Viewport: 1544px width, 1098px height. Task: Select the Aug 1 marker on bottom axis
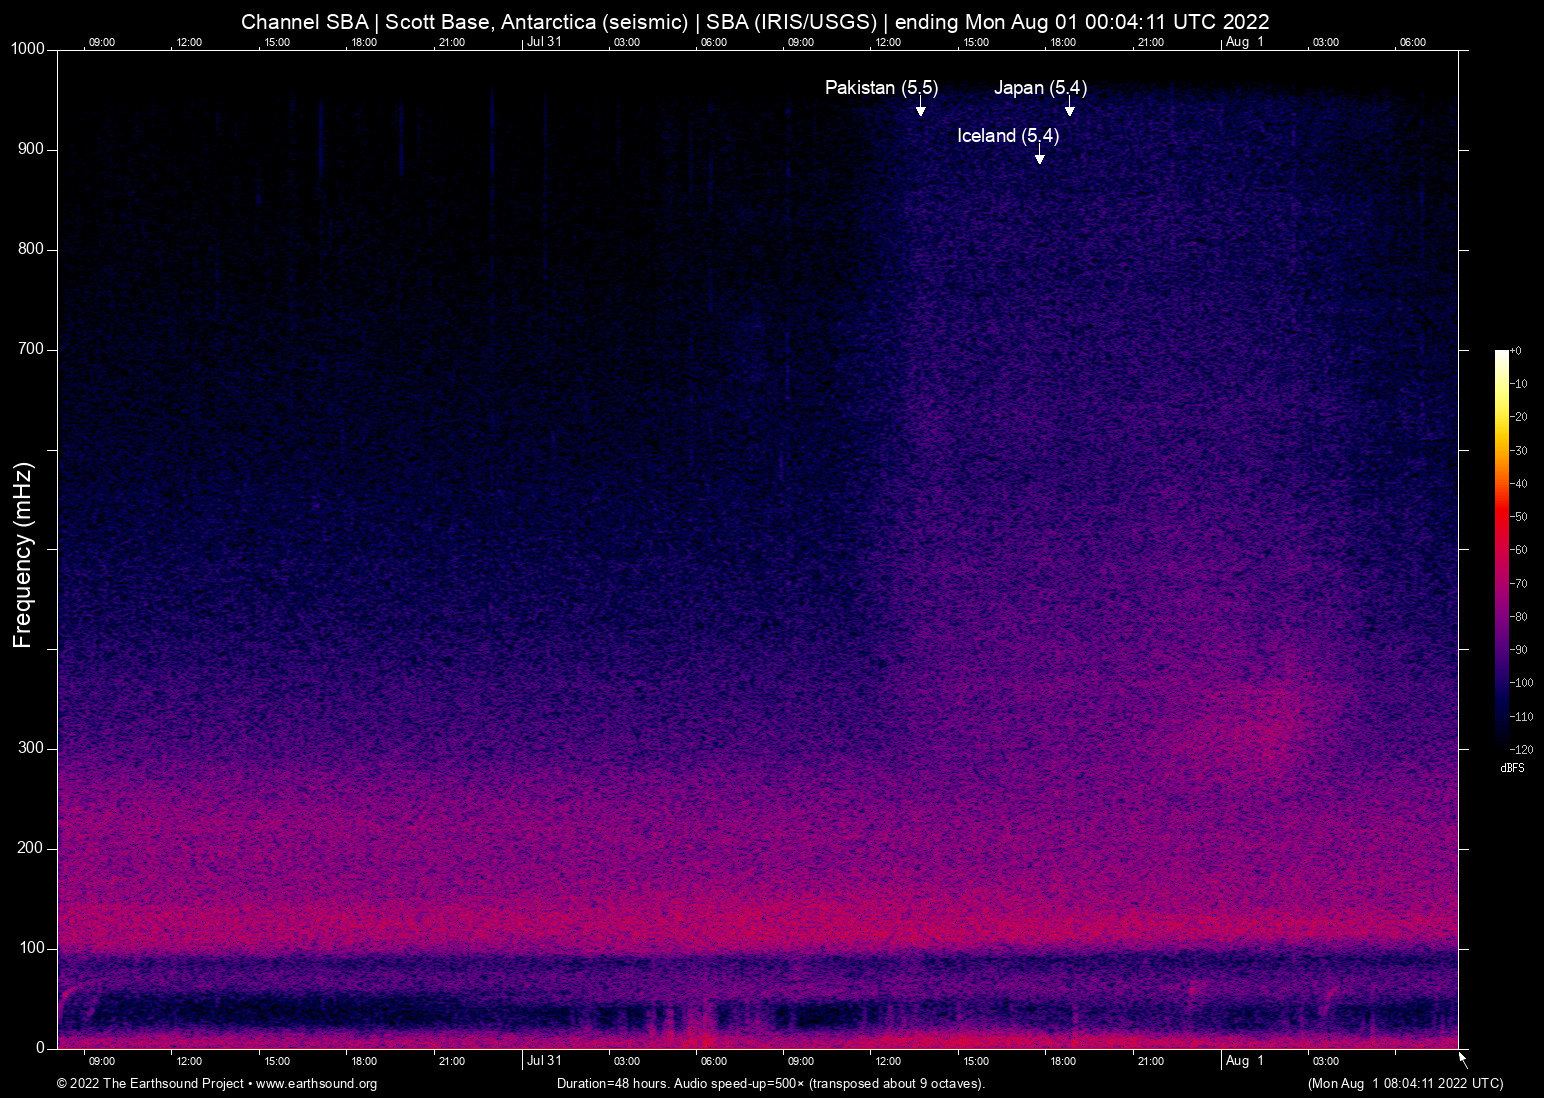tap(1244, 1061)
